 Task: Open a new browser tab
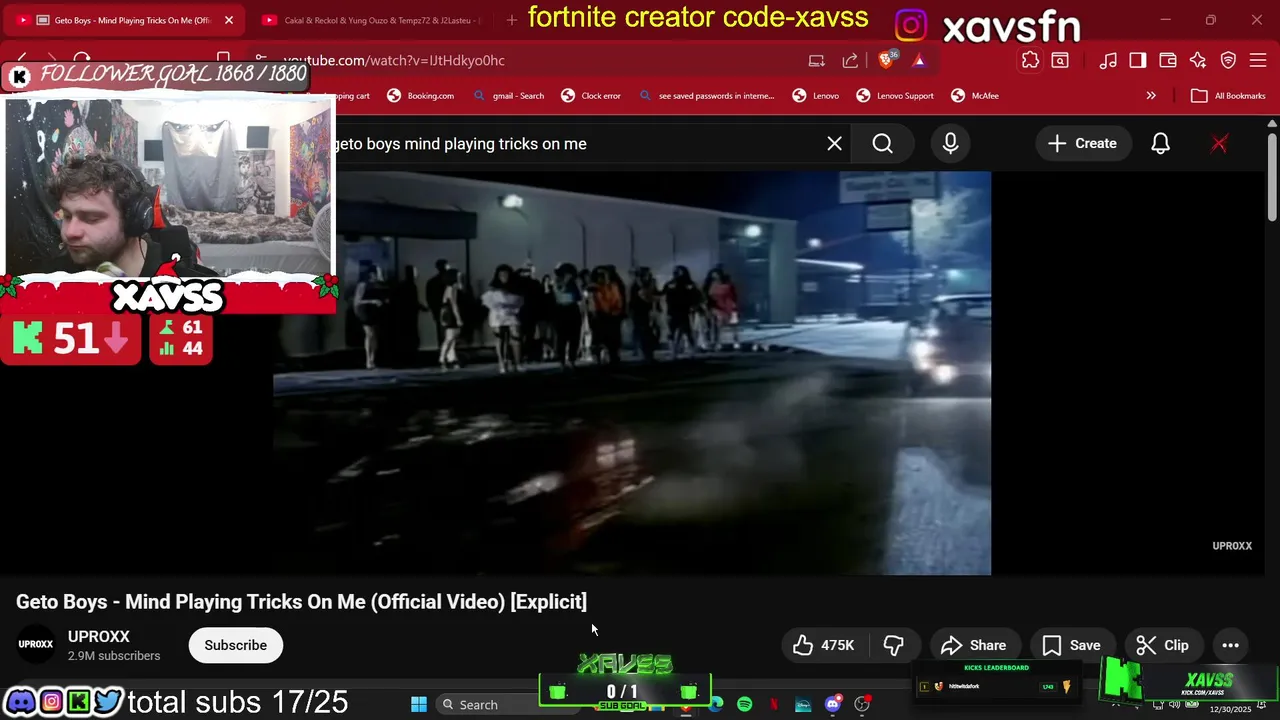tap(512, 20)
